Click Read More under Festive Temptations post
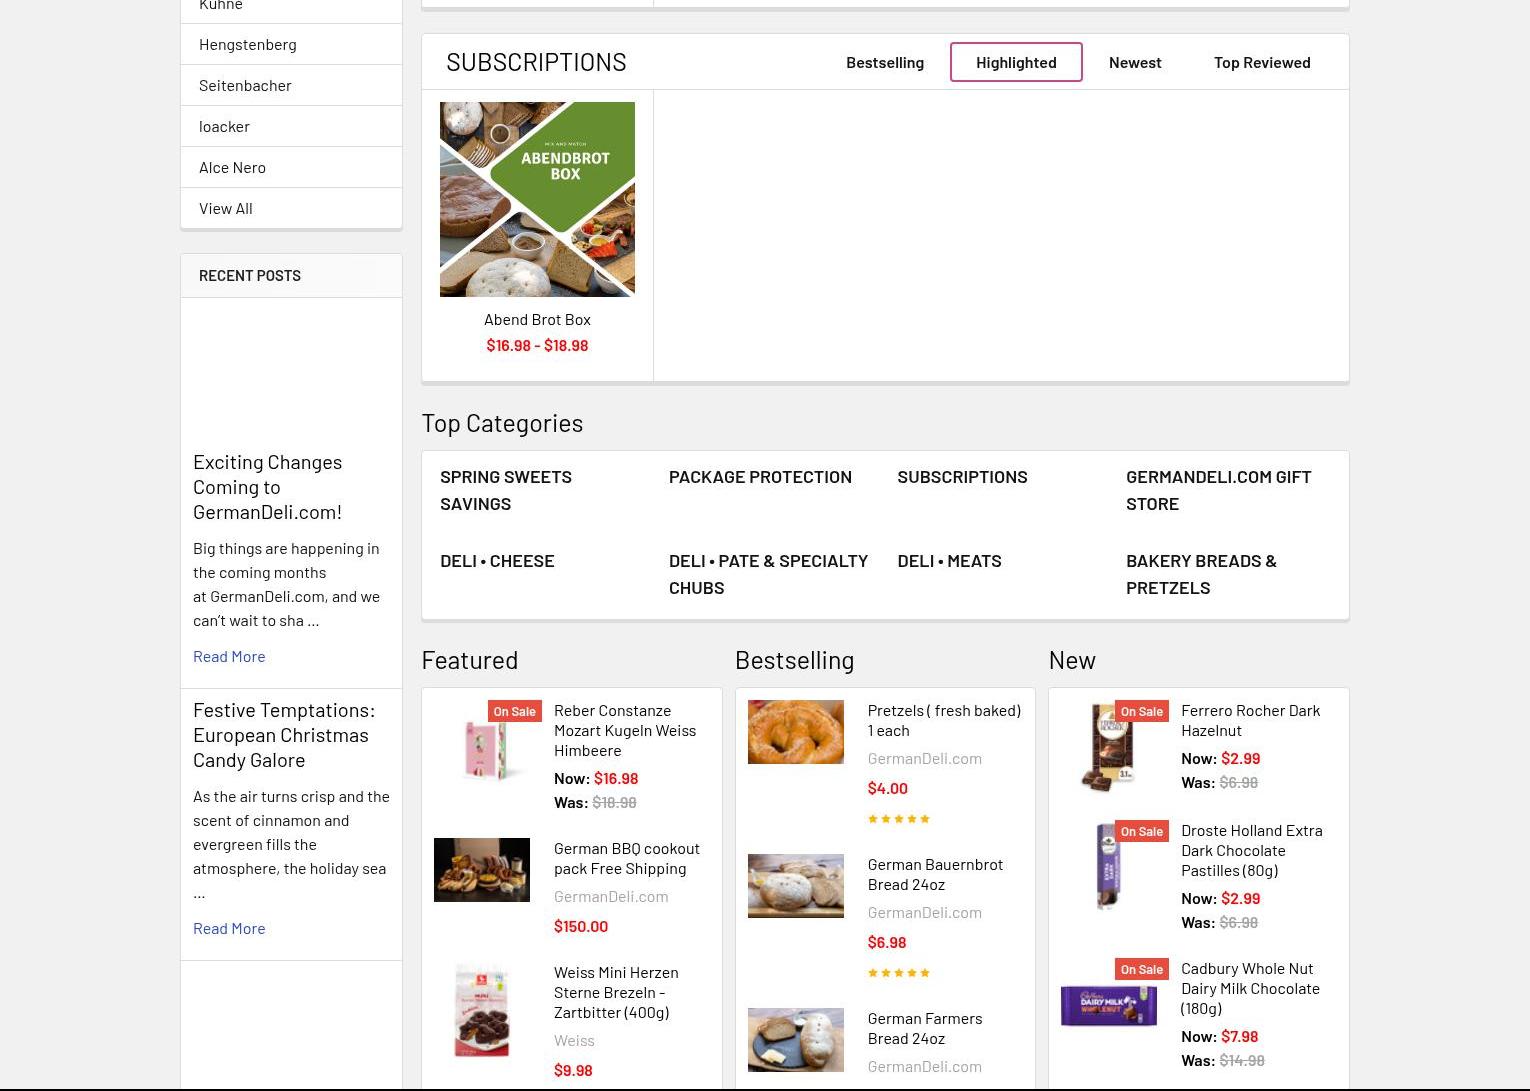The width and height of the screenshot is (1530, 1091). click(229, 928)
